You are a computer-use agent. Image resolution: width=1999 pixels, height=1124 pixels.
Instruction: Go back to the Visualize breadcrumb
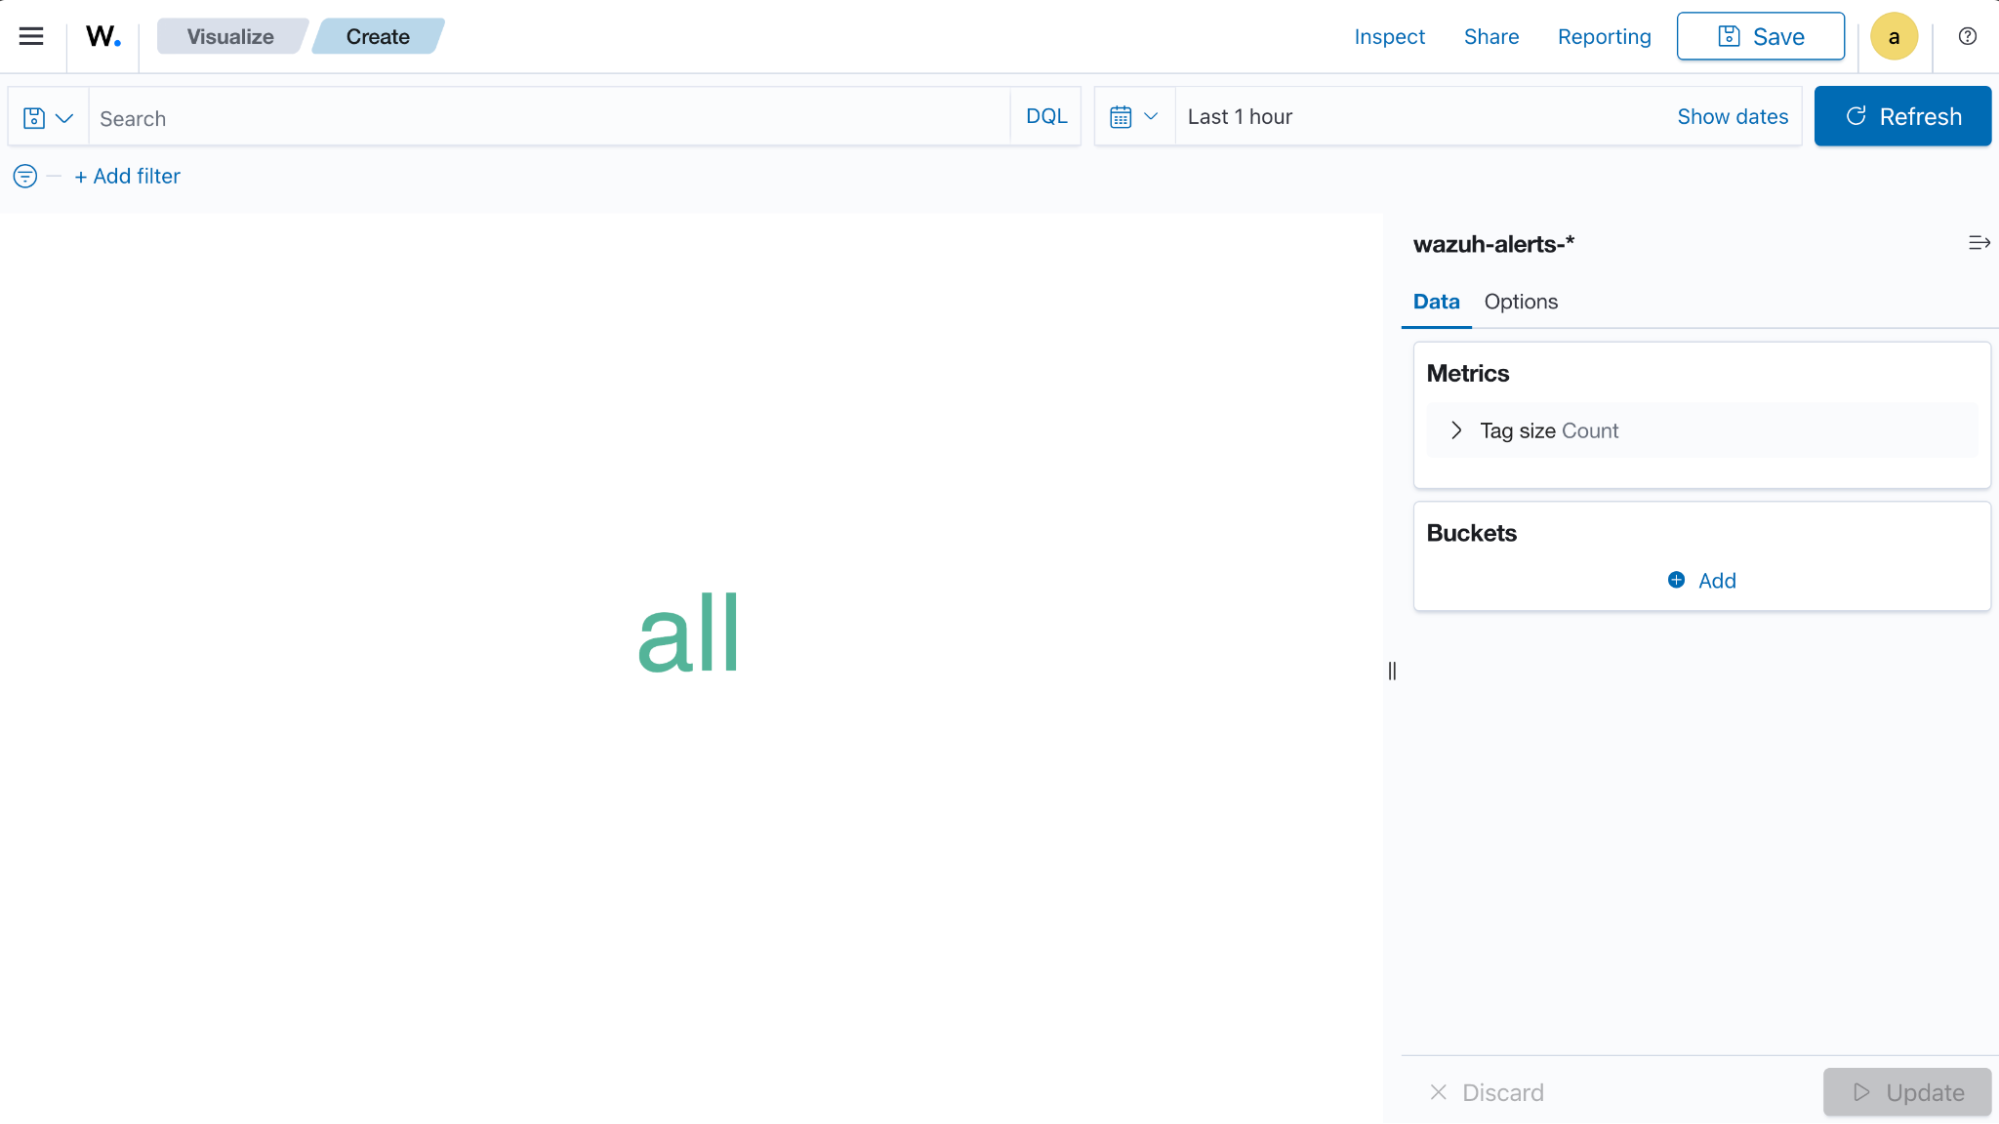[x=231, y=36]
